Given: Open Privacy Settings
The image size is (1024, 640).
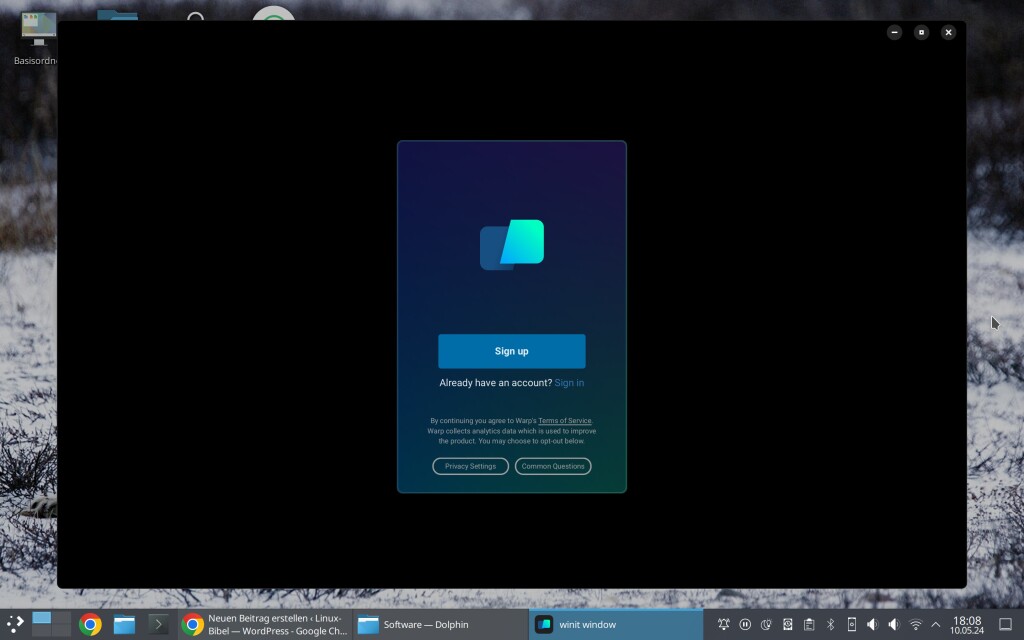Looking at the screenshot, I should [x=470, y=466].
